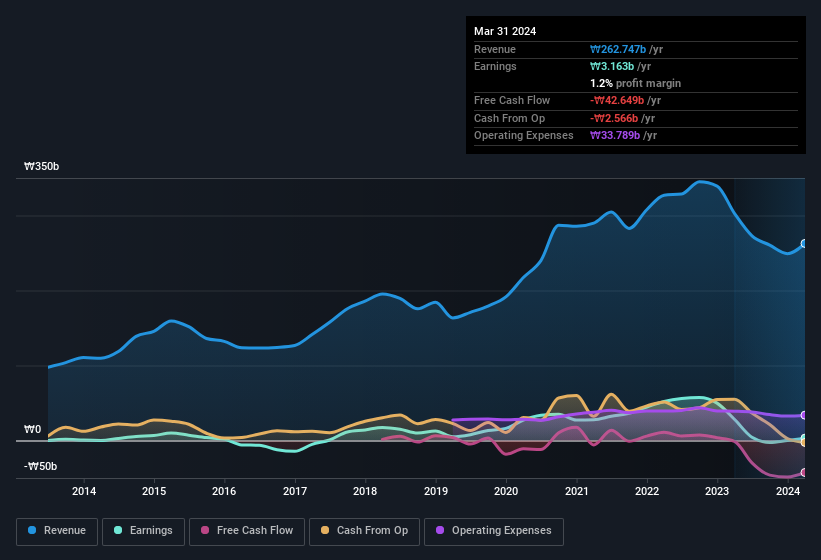The height and width of the screenshot is (560, 821).
Task: Click the 2024 label on the x-axis
Action: coord(788,491)
